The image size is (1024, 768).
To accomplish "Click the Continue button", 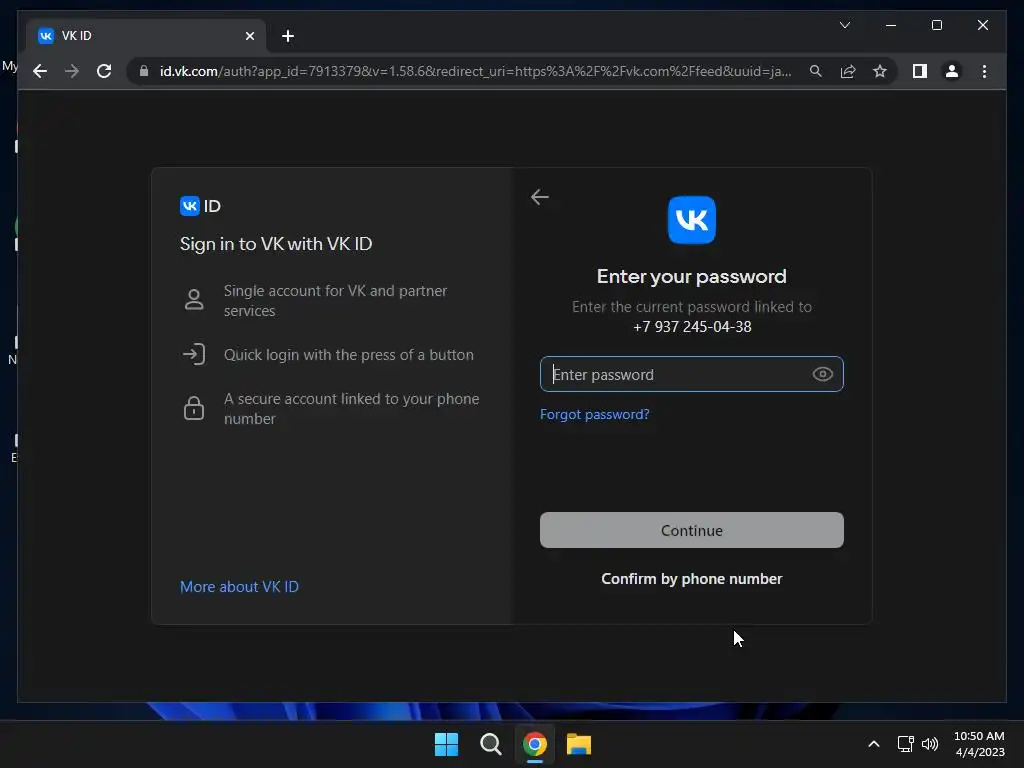I will 692,530.
